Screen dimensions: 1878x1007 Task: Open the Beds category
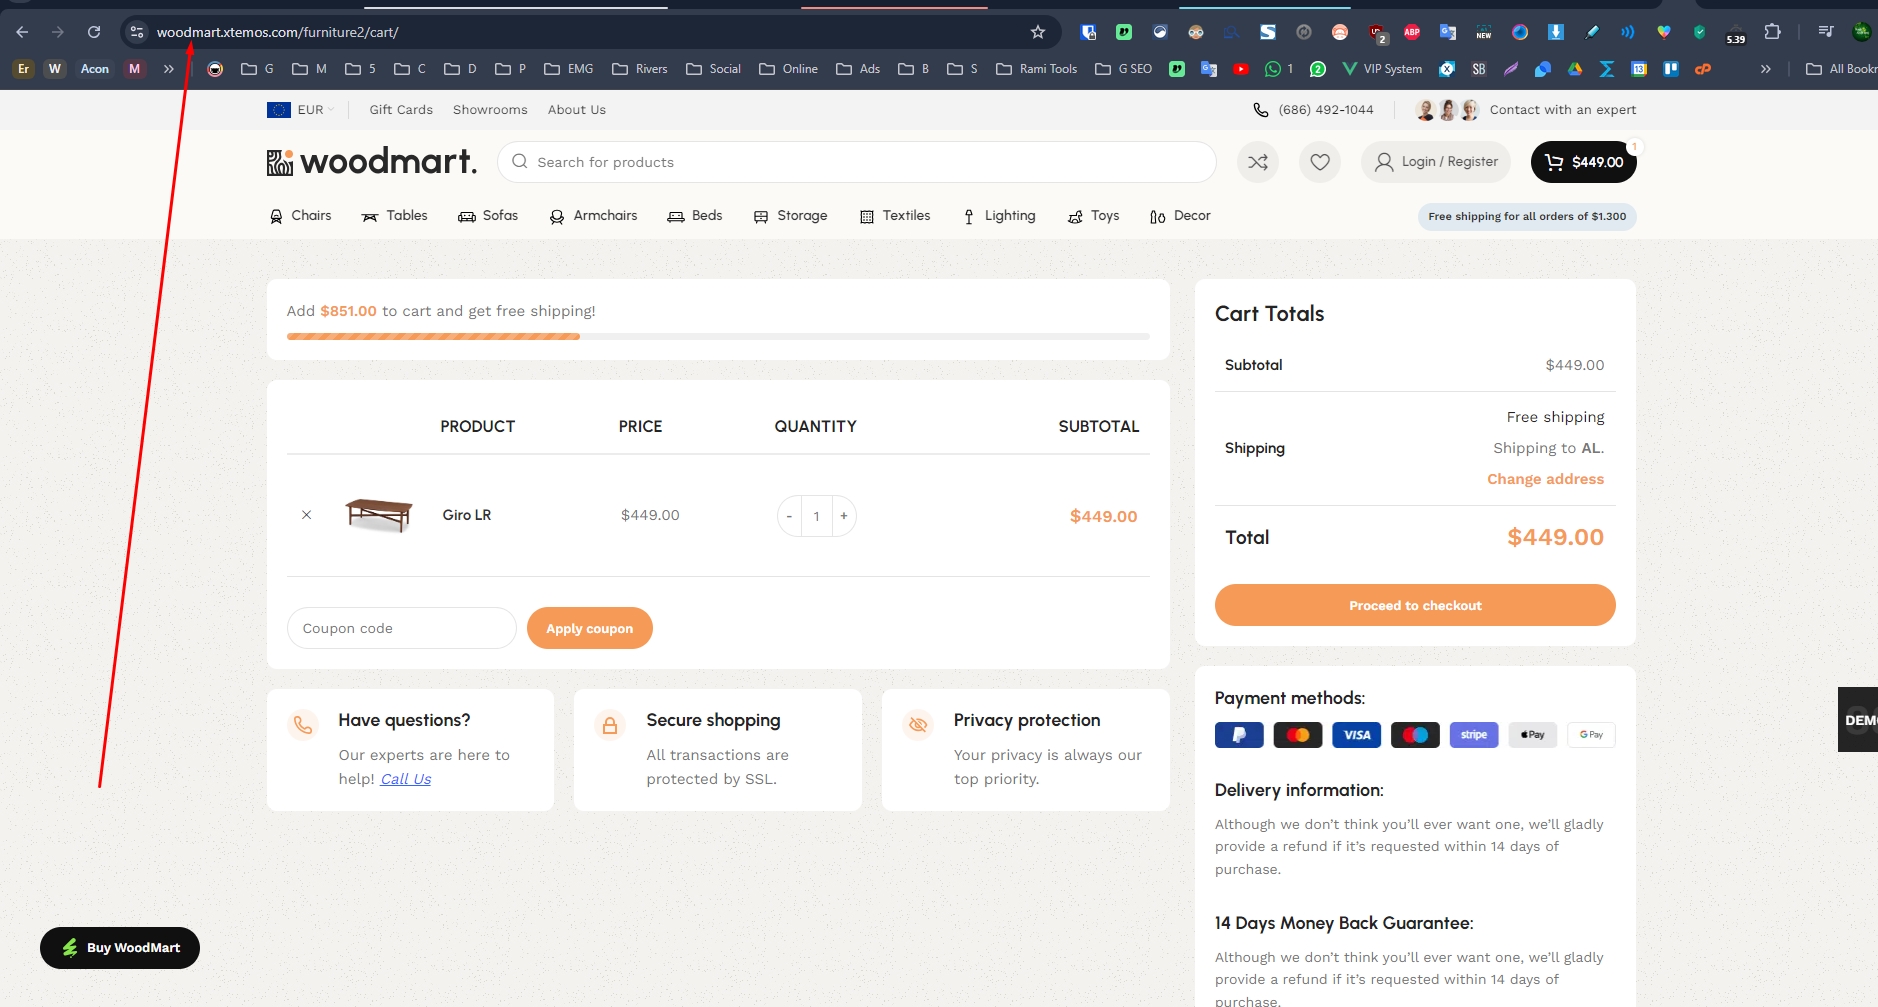pos(695,216)
